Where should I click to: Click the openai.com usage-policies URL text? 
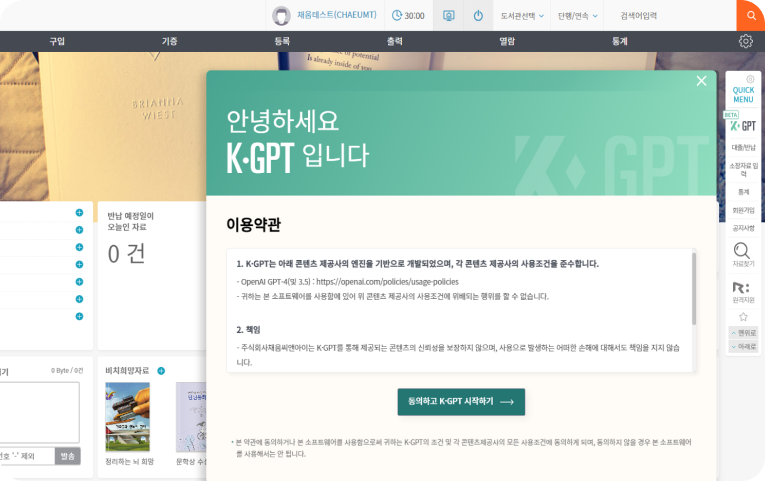(x=387, y=282)
